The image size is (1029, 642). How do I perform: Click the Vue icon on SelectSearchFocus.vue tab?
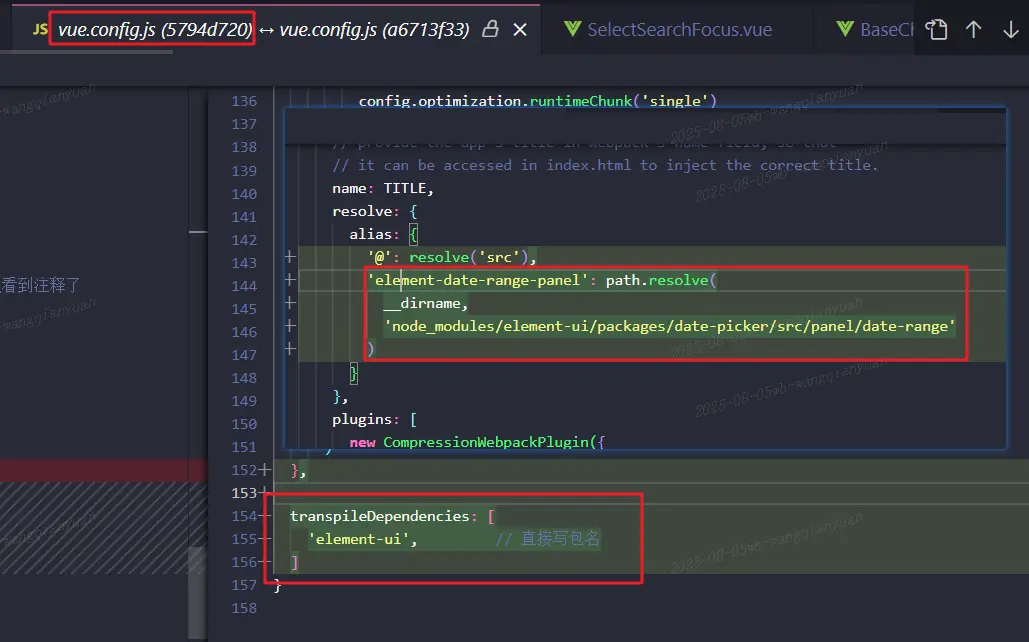tap(572, 29)
